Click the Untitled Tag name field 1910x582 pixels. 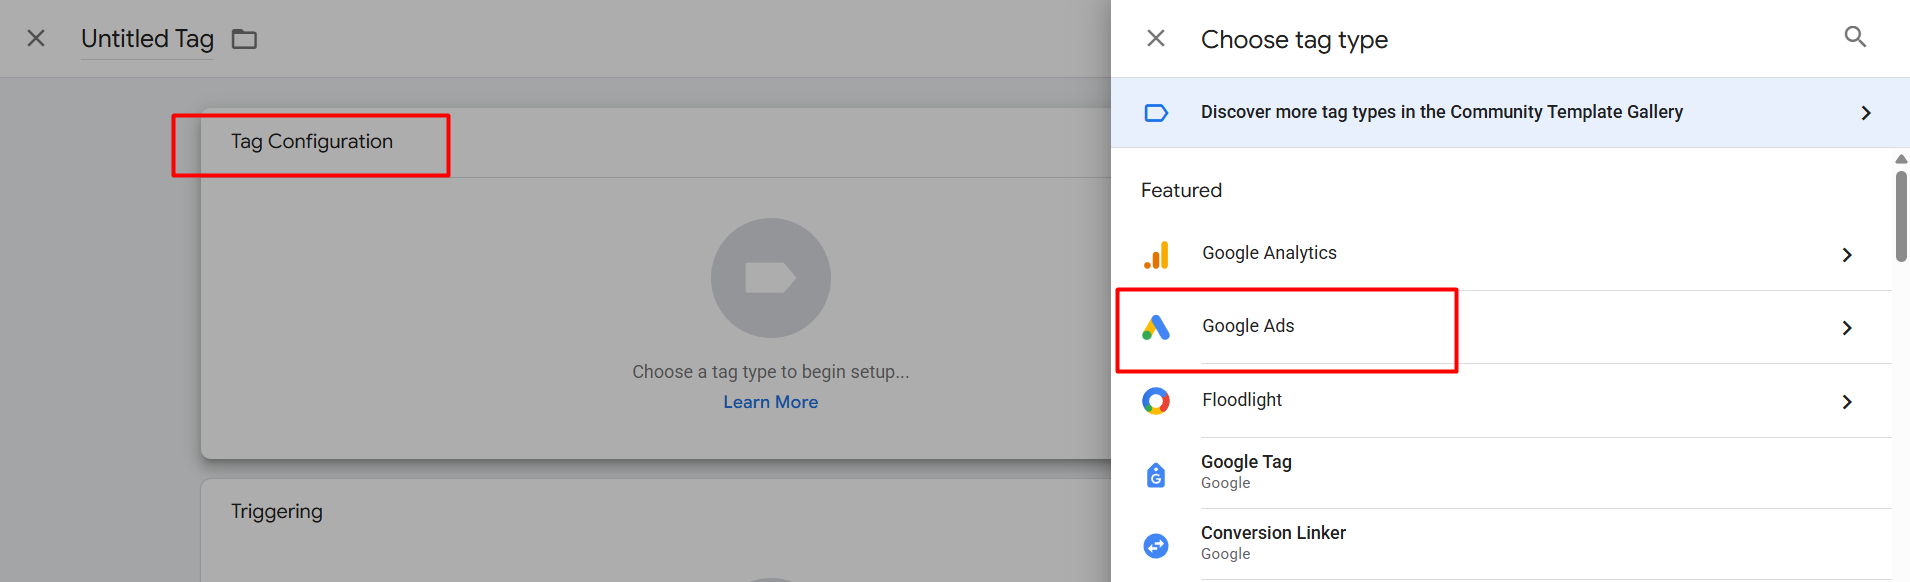click(x=147, y=39)
